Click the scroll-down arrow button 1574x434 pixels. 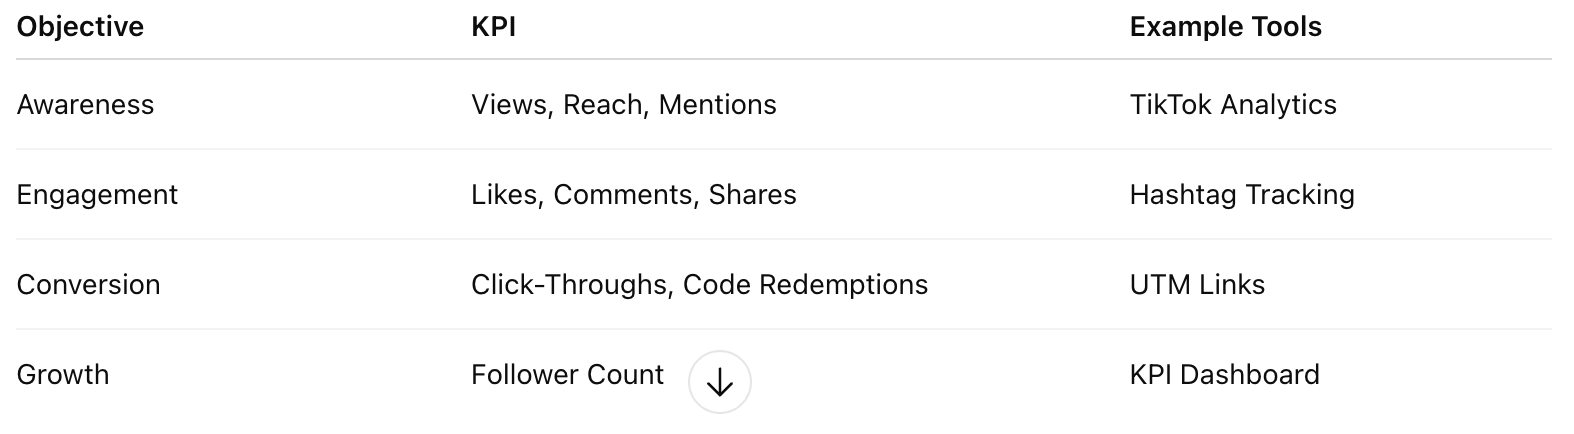tap(719, 382)
